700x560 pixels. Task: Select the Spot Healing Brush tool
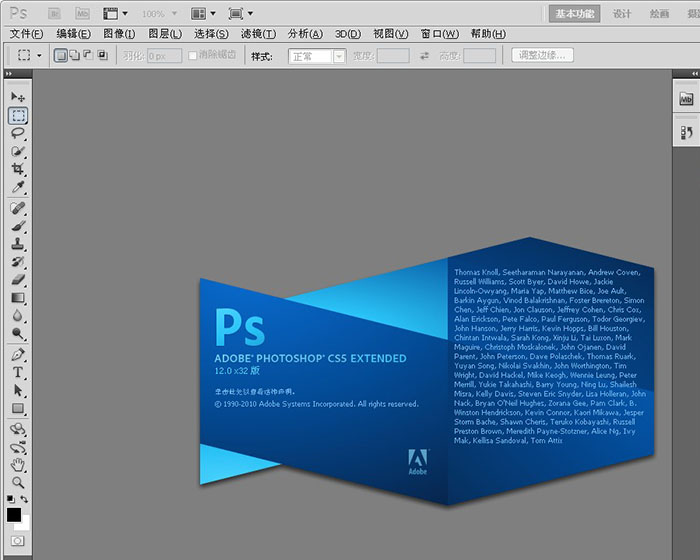18,208
